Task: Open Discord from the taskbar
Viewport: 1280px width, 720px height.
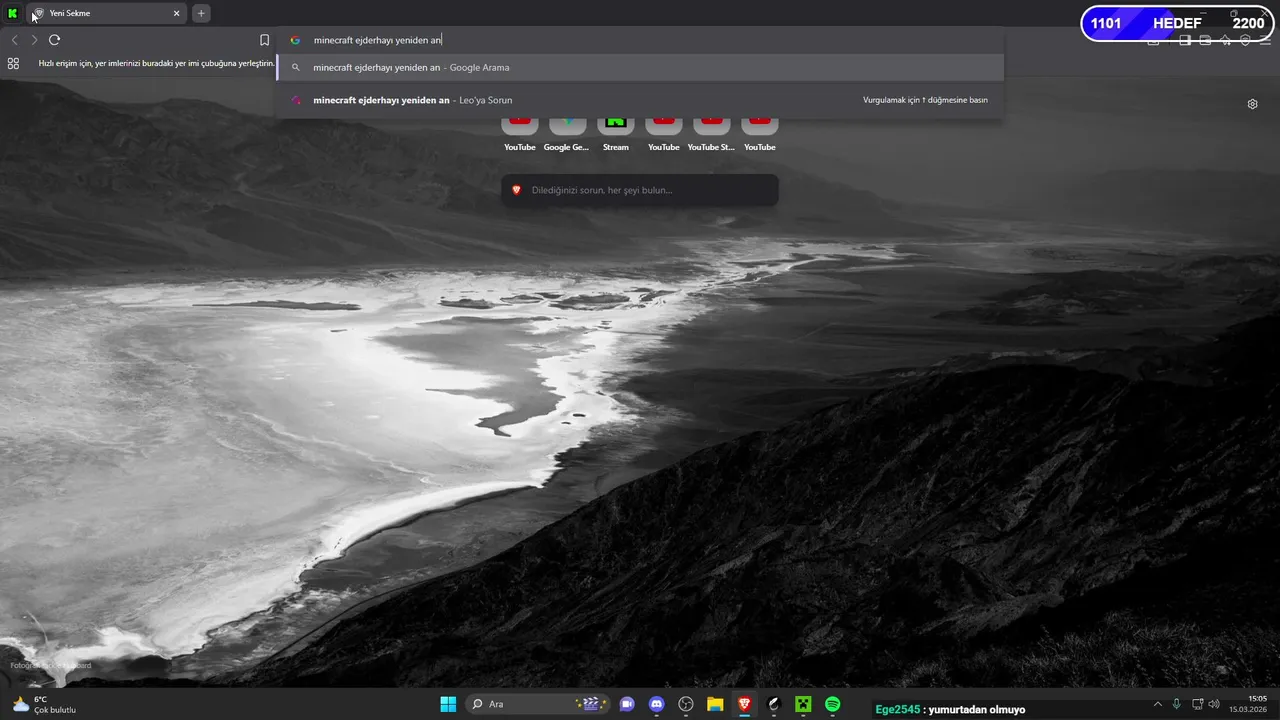Action: 656,704
